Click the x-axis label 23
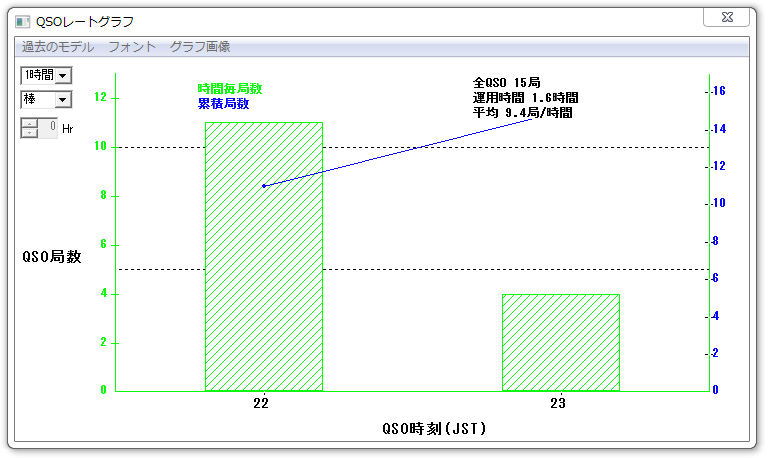 point(558,403)
